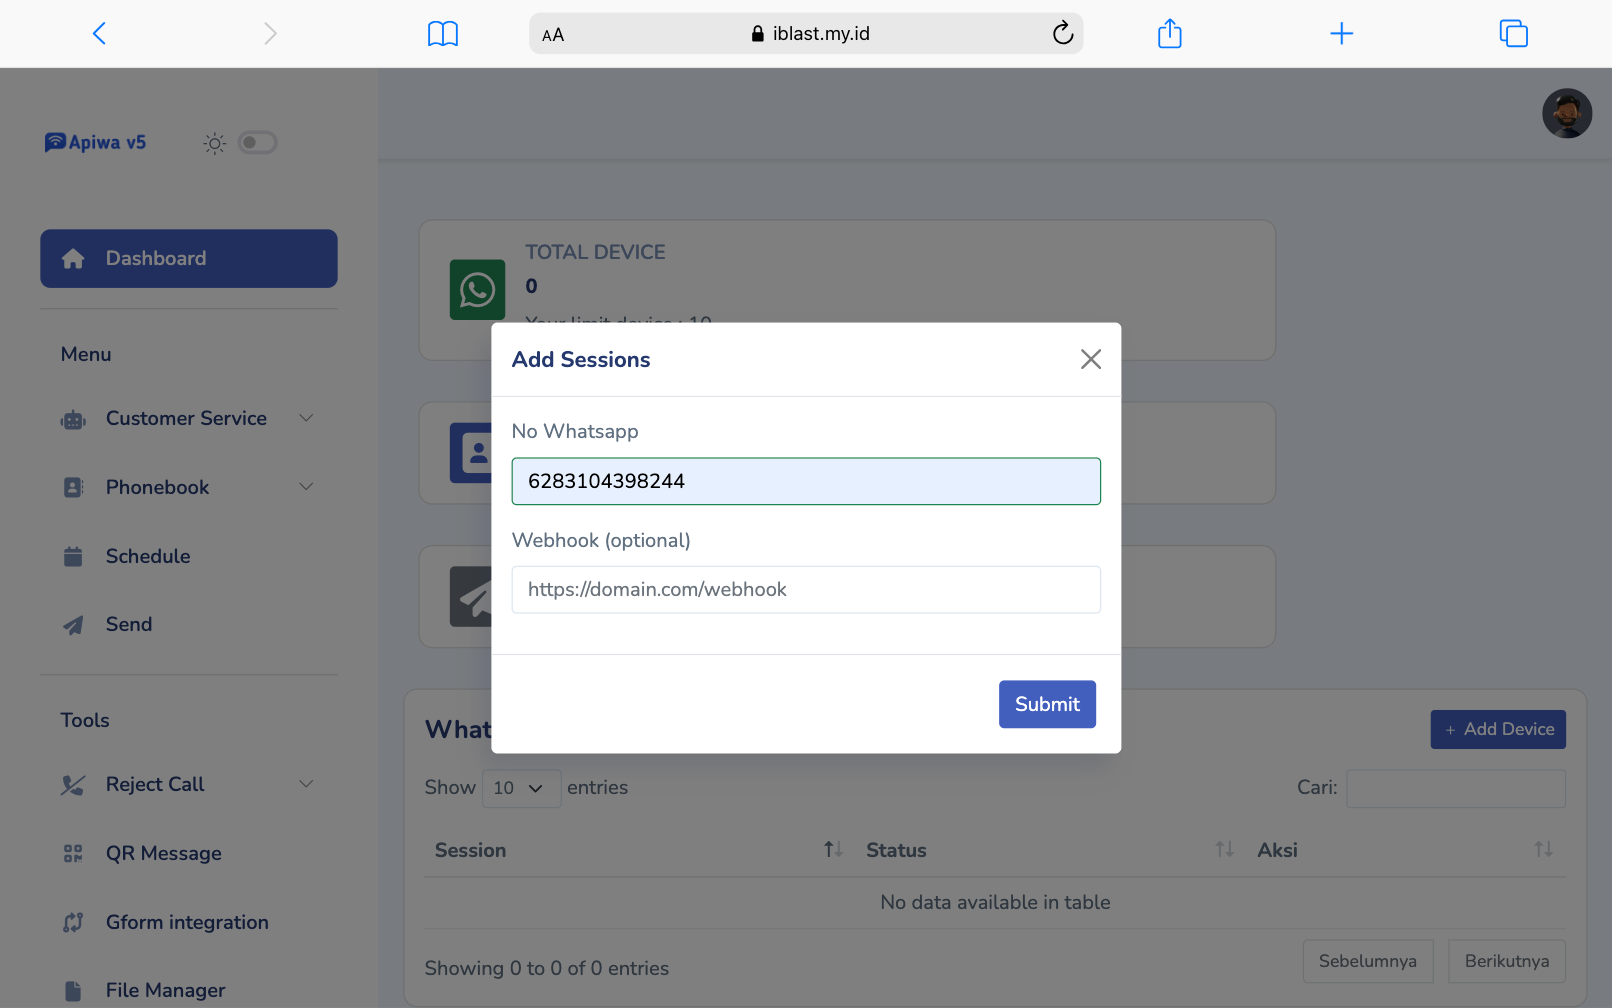Open the show entries count dropdown

[520, 788]
